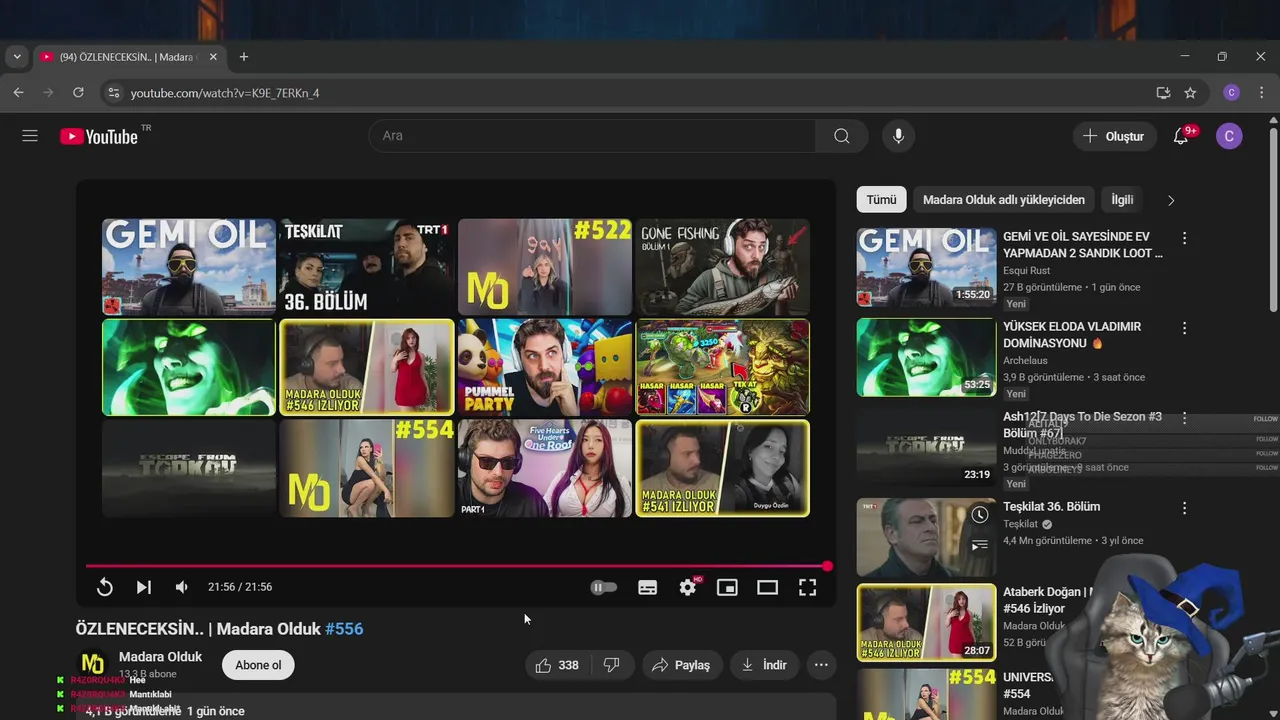The width and height of the screenshot is (1280, 720).
Task: Open end-screen Five Hearts Under One Roof suggestion
Action: [545, 468]
